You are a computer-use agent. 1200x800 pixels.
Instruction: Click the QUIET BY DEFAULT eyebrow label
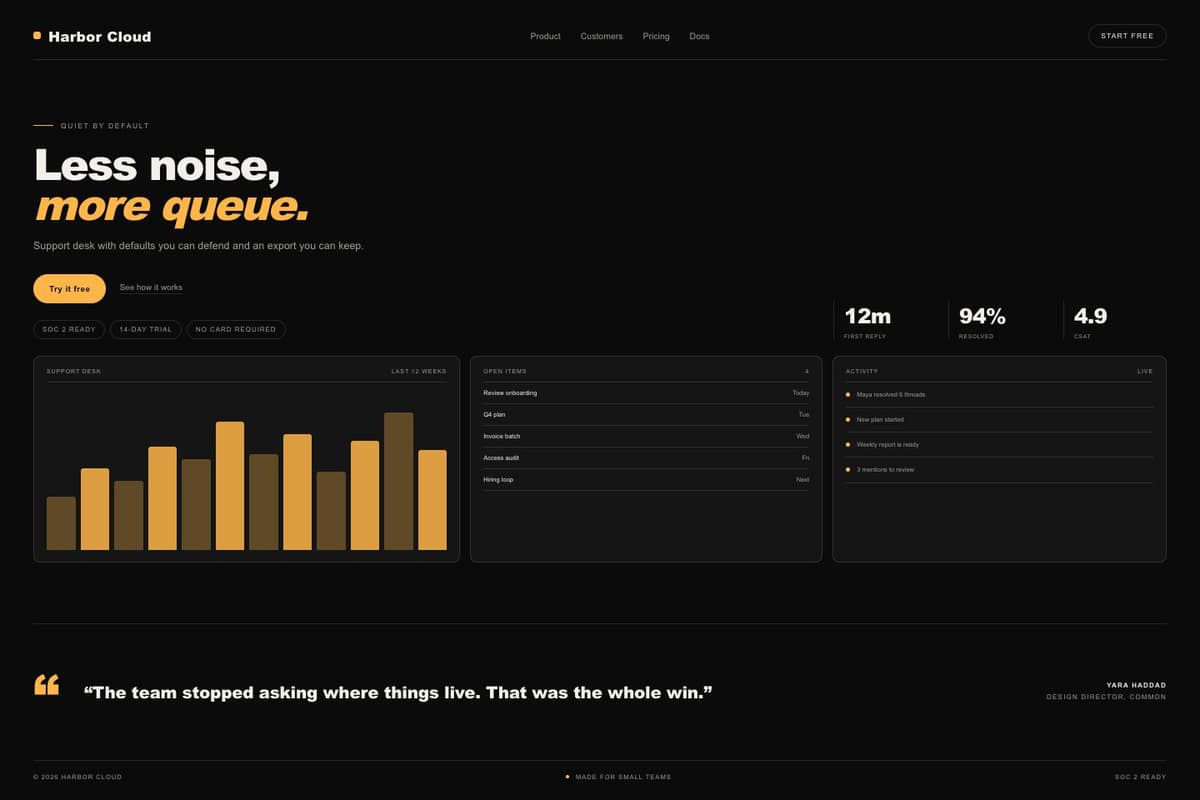point(105,126)
